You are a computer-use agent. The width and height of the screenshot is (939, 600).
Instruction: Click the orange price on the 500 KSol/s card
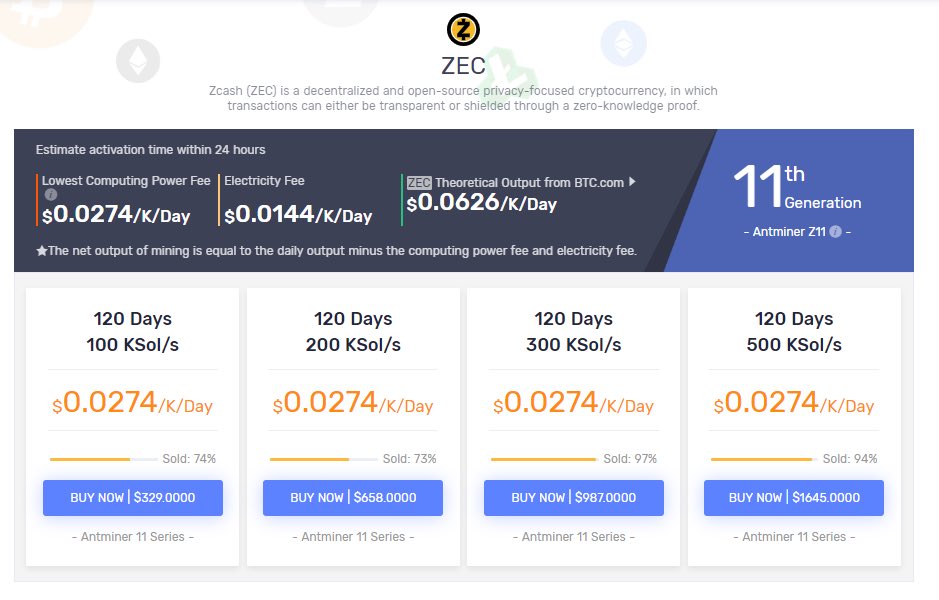pyautogui.click(x=793, y=402)
